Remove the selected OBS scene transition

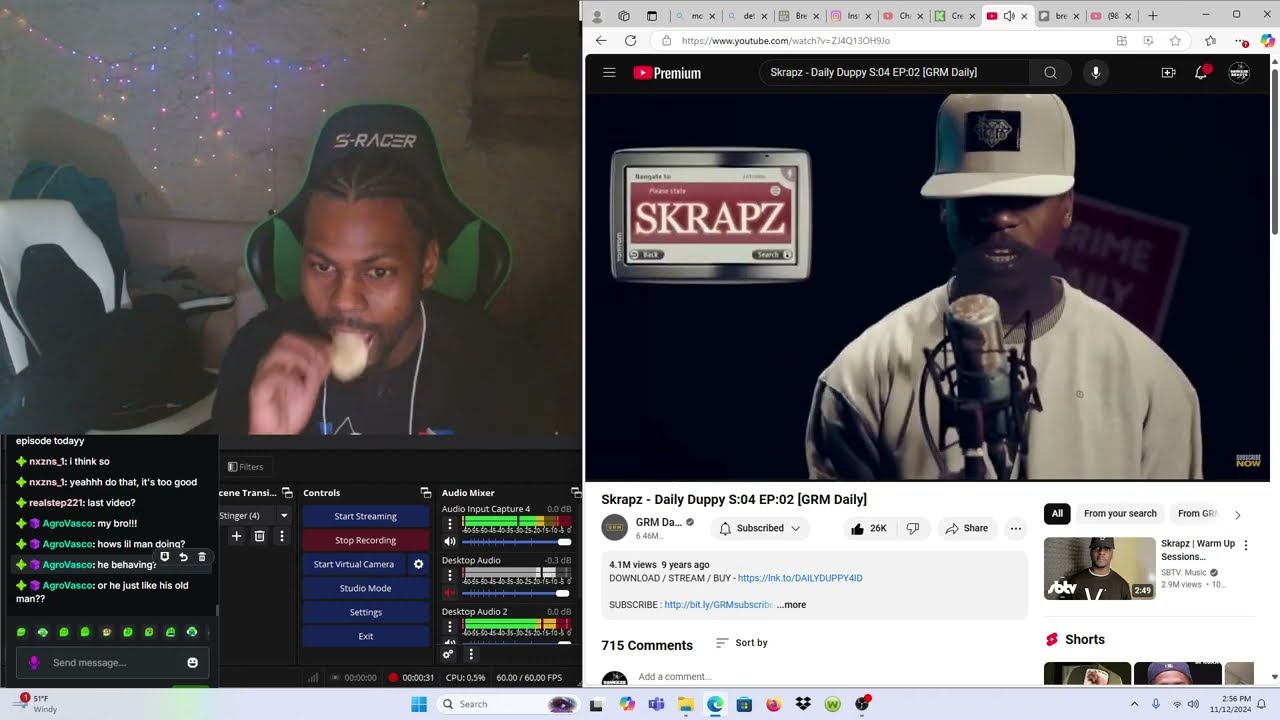pos(259,536)
